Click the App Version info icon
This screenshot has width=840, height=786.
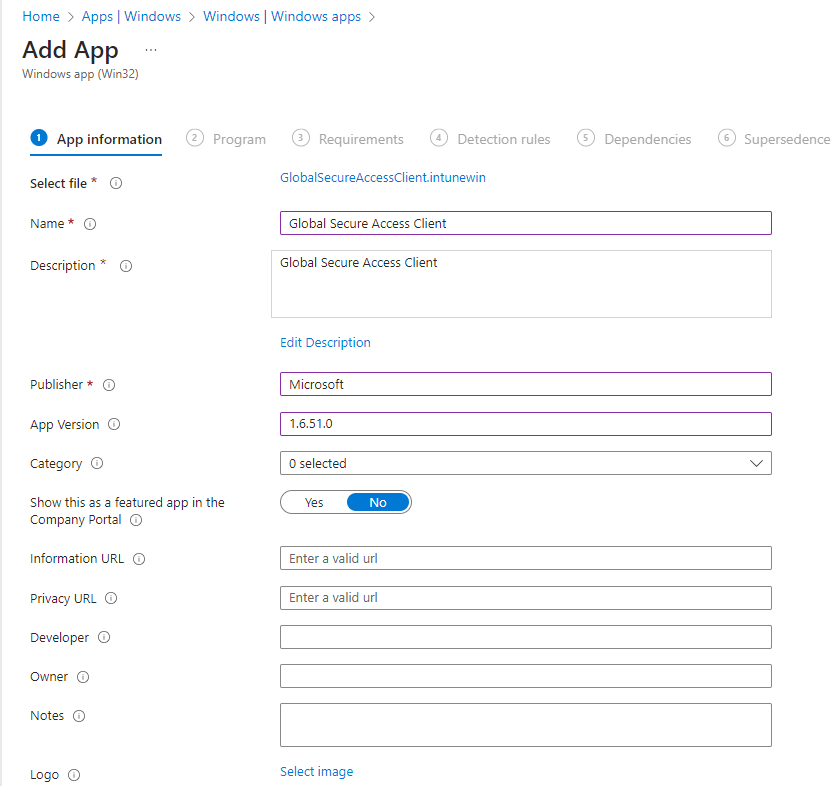(114, 424)
